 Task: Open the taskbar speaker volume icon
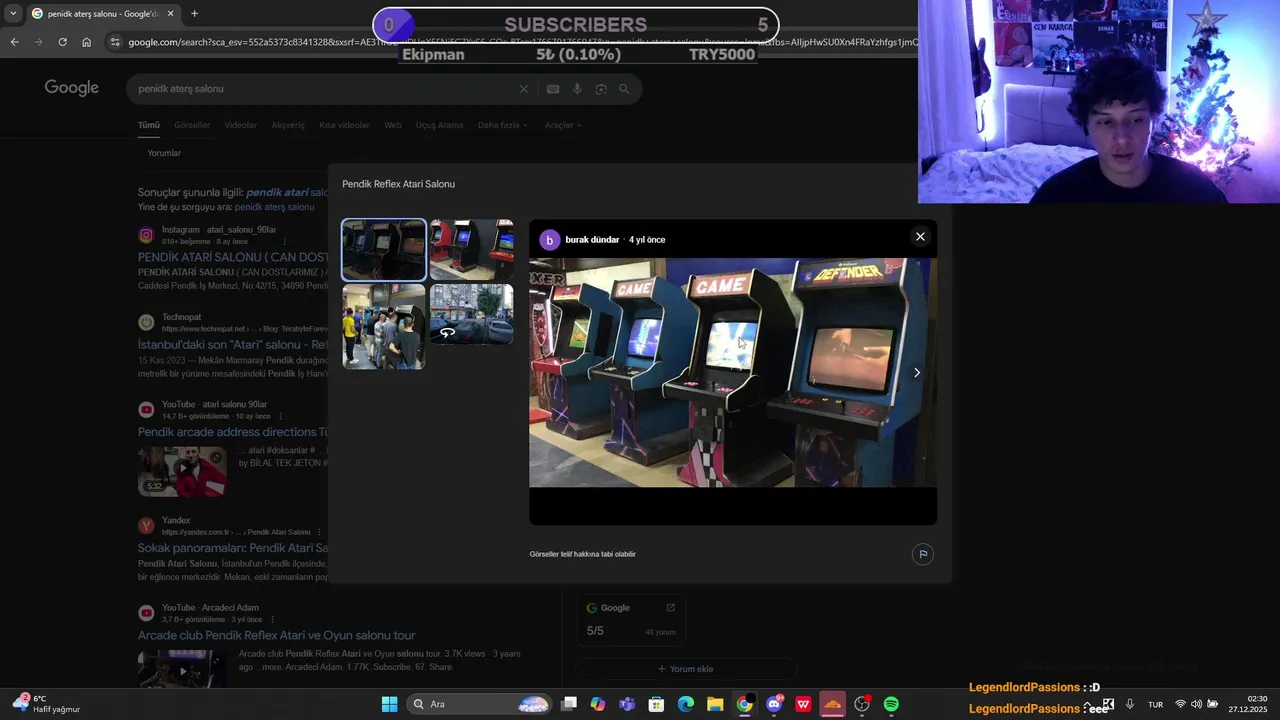click(x=1196, y=704)
